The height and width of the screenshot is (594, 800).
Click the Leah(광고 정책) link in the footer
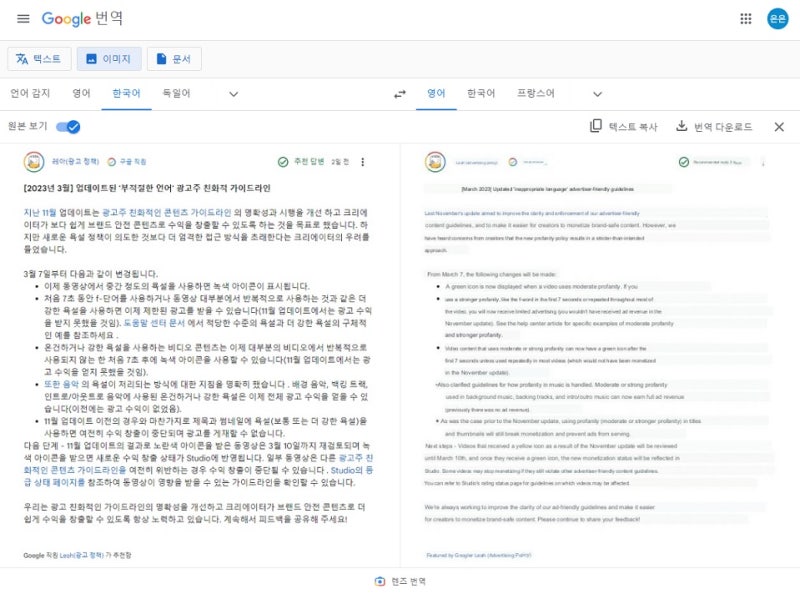click(x=82, y=555)
